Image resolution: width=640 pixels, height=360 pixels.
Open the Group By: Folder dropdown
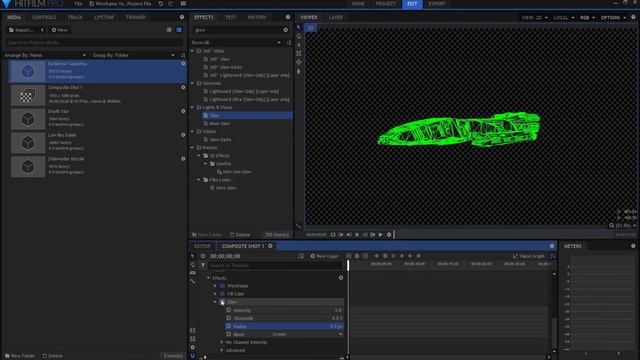click(133, 55)
